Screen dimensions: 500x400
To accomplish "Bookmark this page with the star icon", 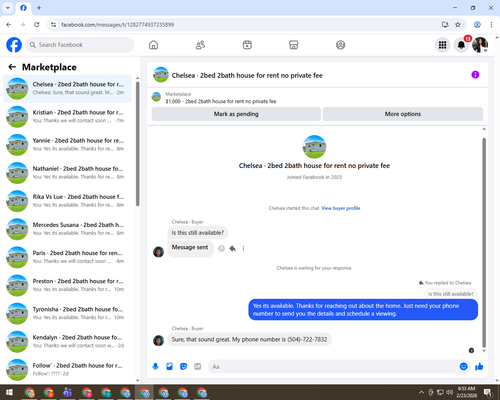I will click(458, 25).
